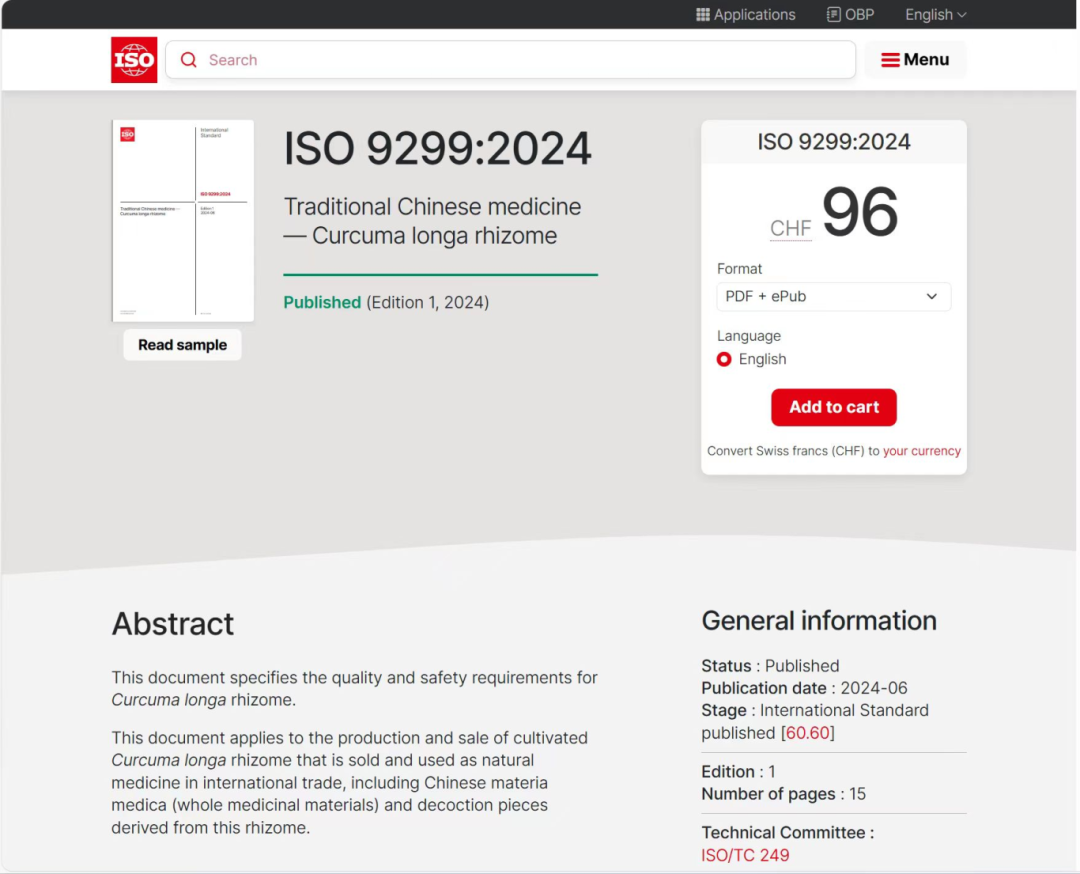Click ISO 9299:2024 title in price card
Screen dimensions: 1080x874
click(x=833, y=142)
